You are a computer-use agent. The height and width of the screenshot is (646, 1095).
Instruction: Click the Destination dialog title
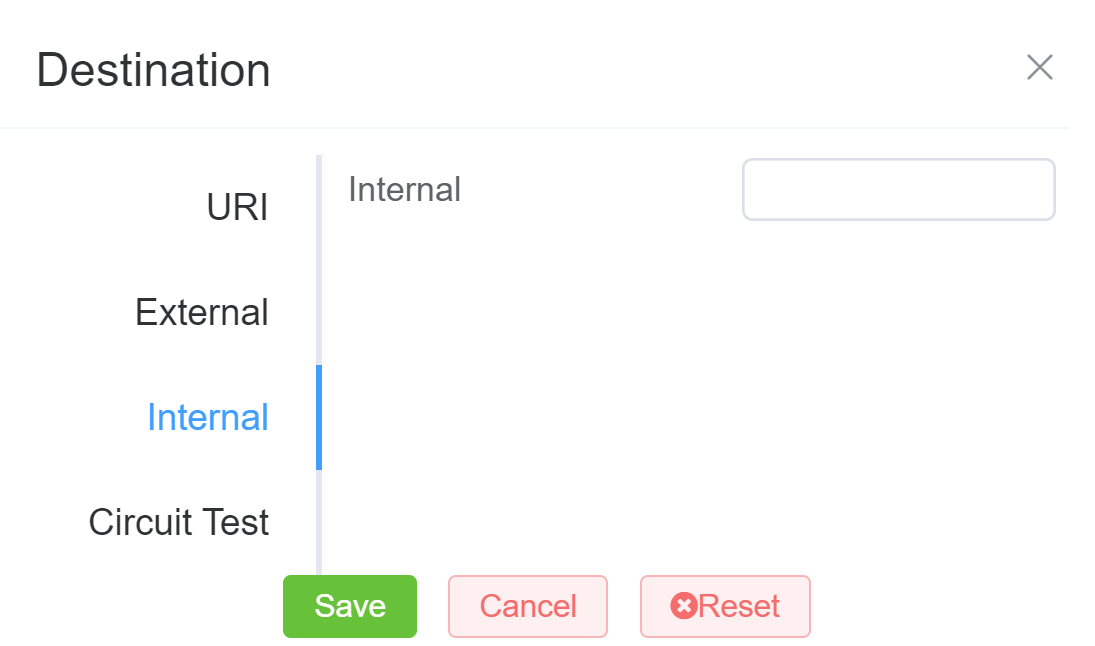click(154, 70)
